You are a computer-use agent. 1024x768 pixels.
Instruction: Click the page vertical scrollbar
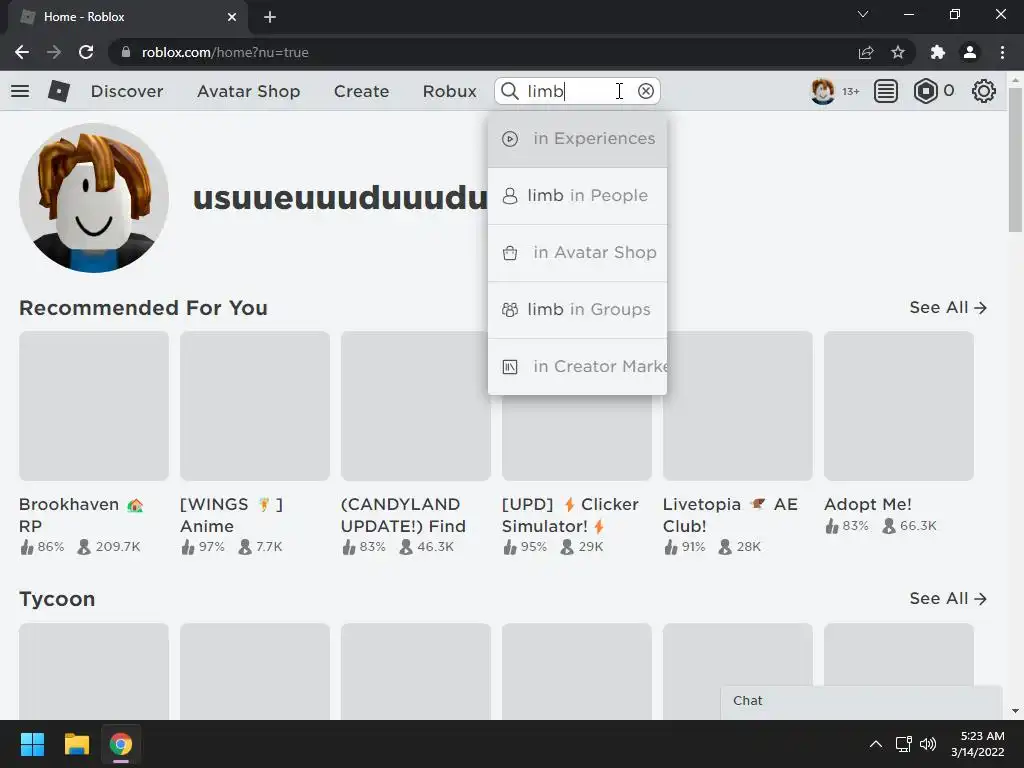(x=1015, y=160)
